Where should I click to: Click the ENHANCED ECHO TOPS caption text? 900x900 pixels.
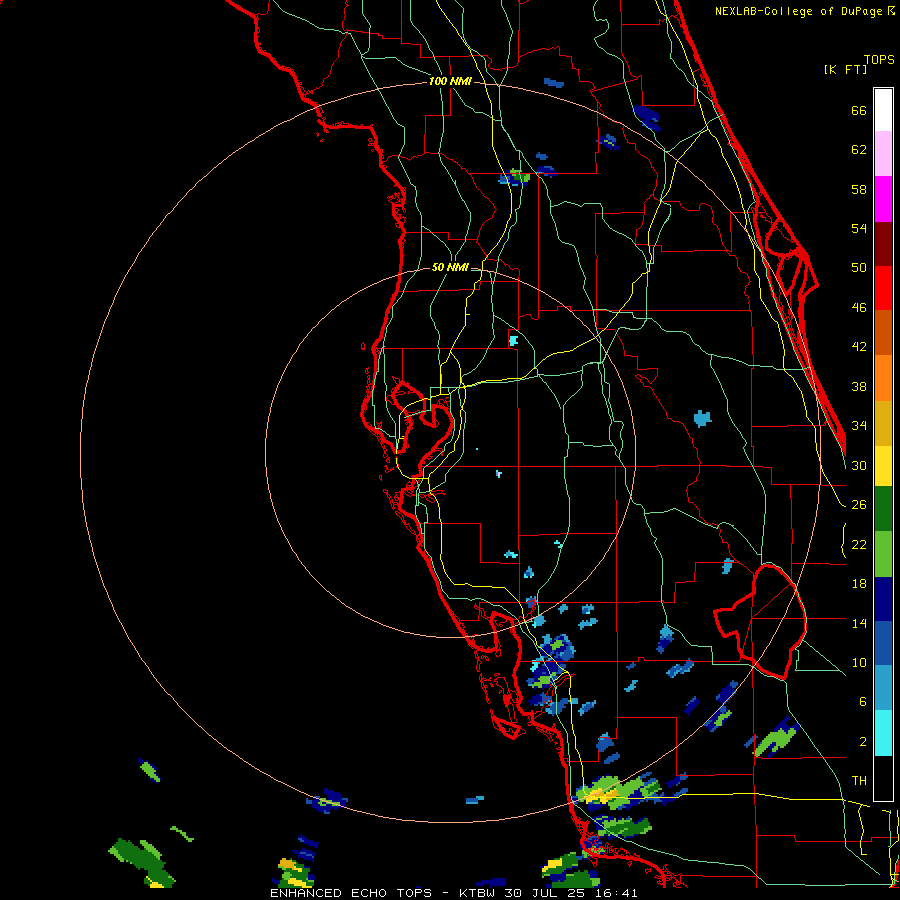(356, 893)
